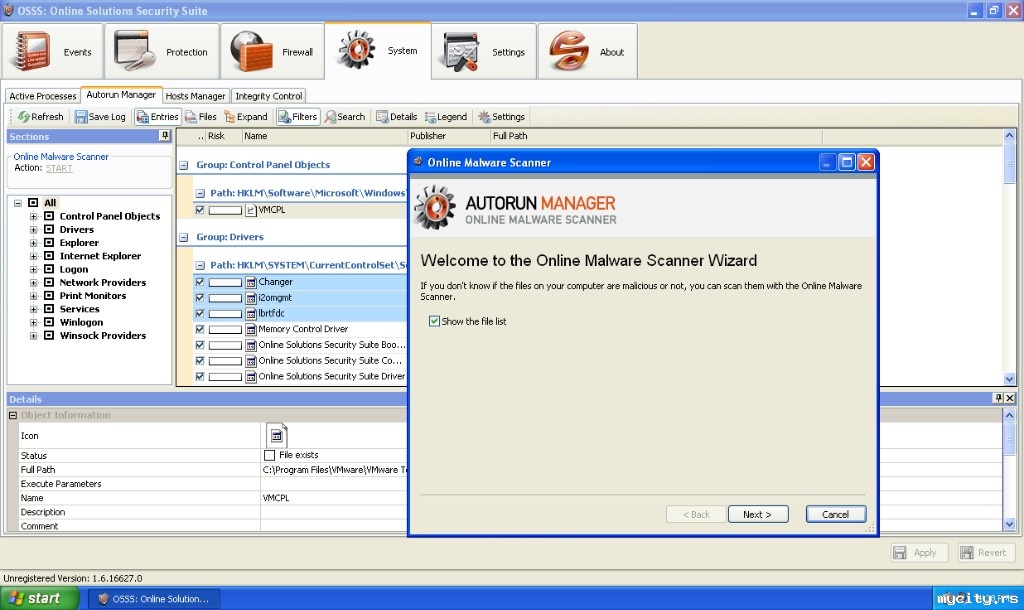Open Search from the toolbar
1024x610 pixels.
345,116
